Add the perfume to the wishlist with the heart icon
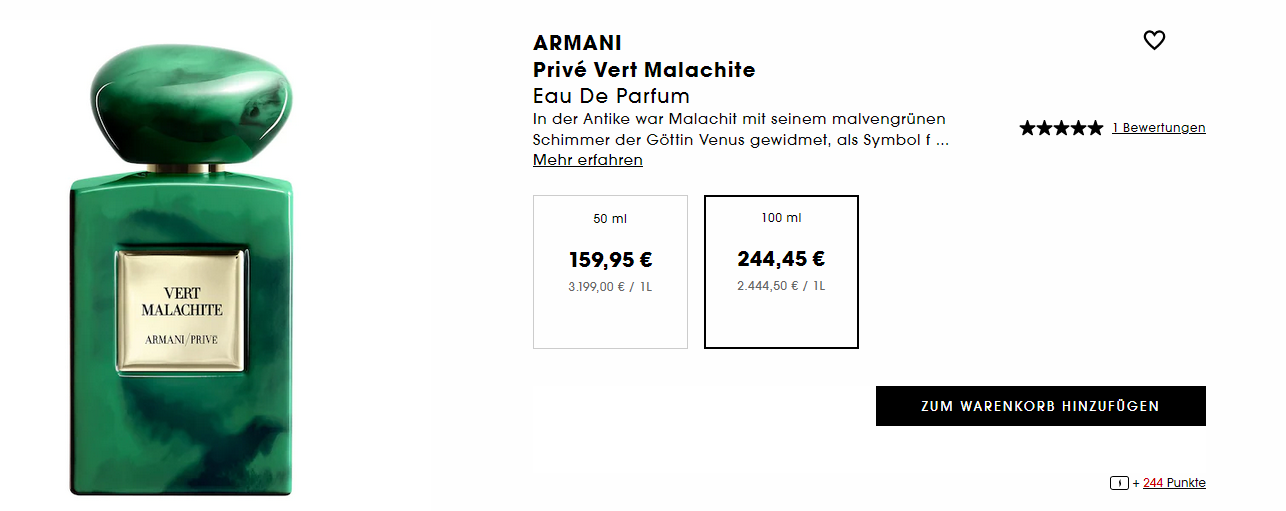Viewport: 1286px width, 511px height. tap(1154, 41)
